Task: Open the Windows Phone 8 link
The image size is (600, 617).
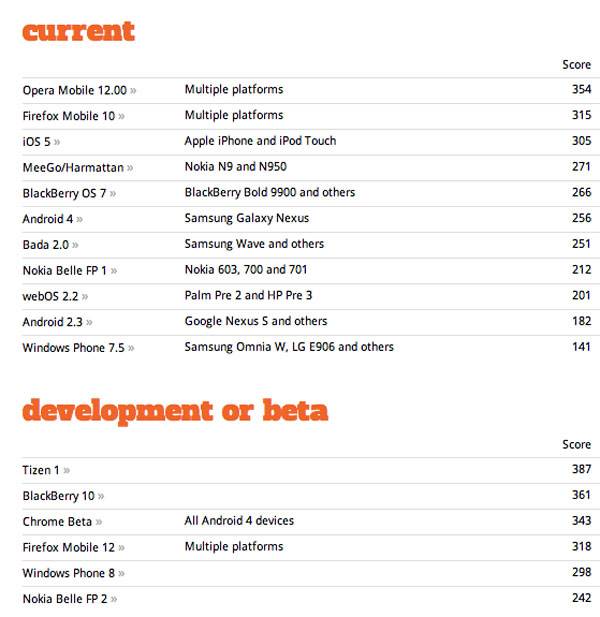Action: (x=73, y=573)
